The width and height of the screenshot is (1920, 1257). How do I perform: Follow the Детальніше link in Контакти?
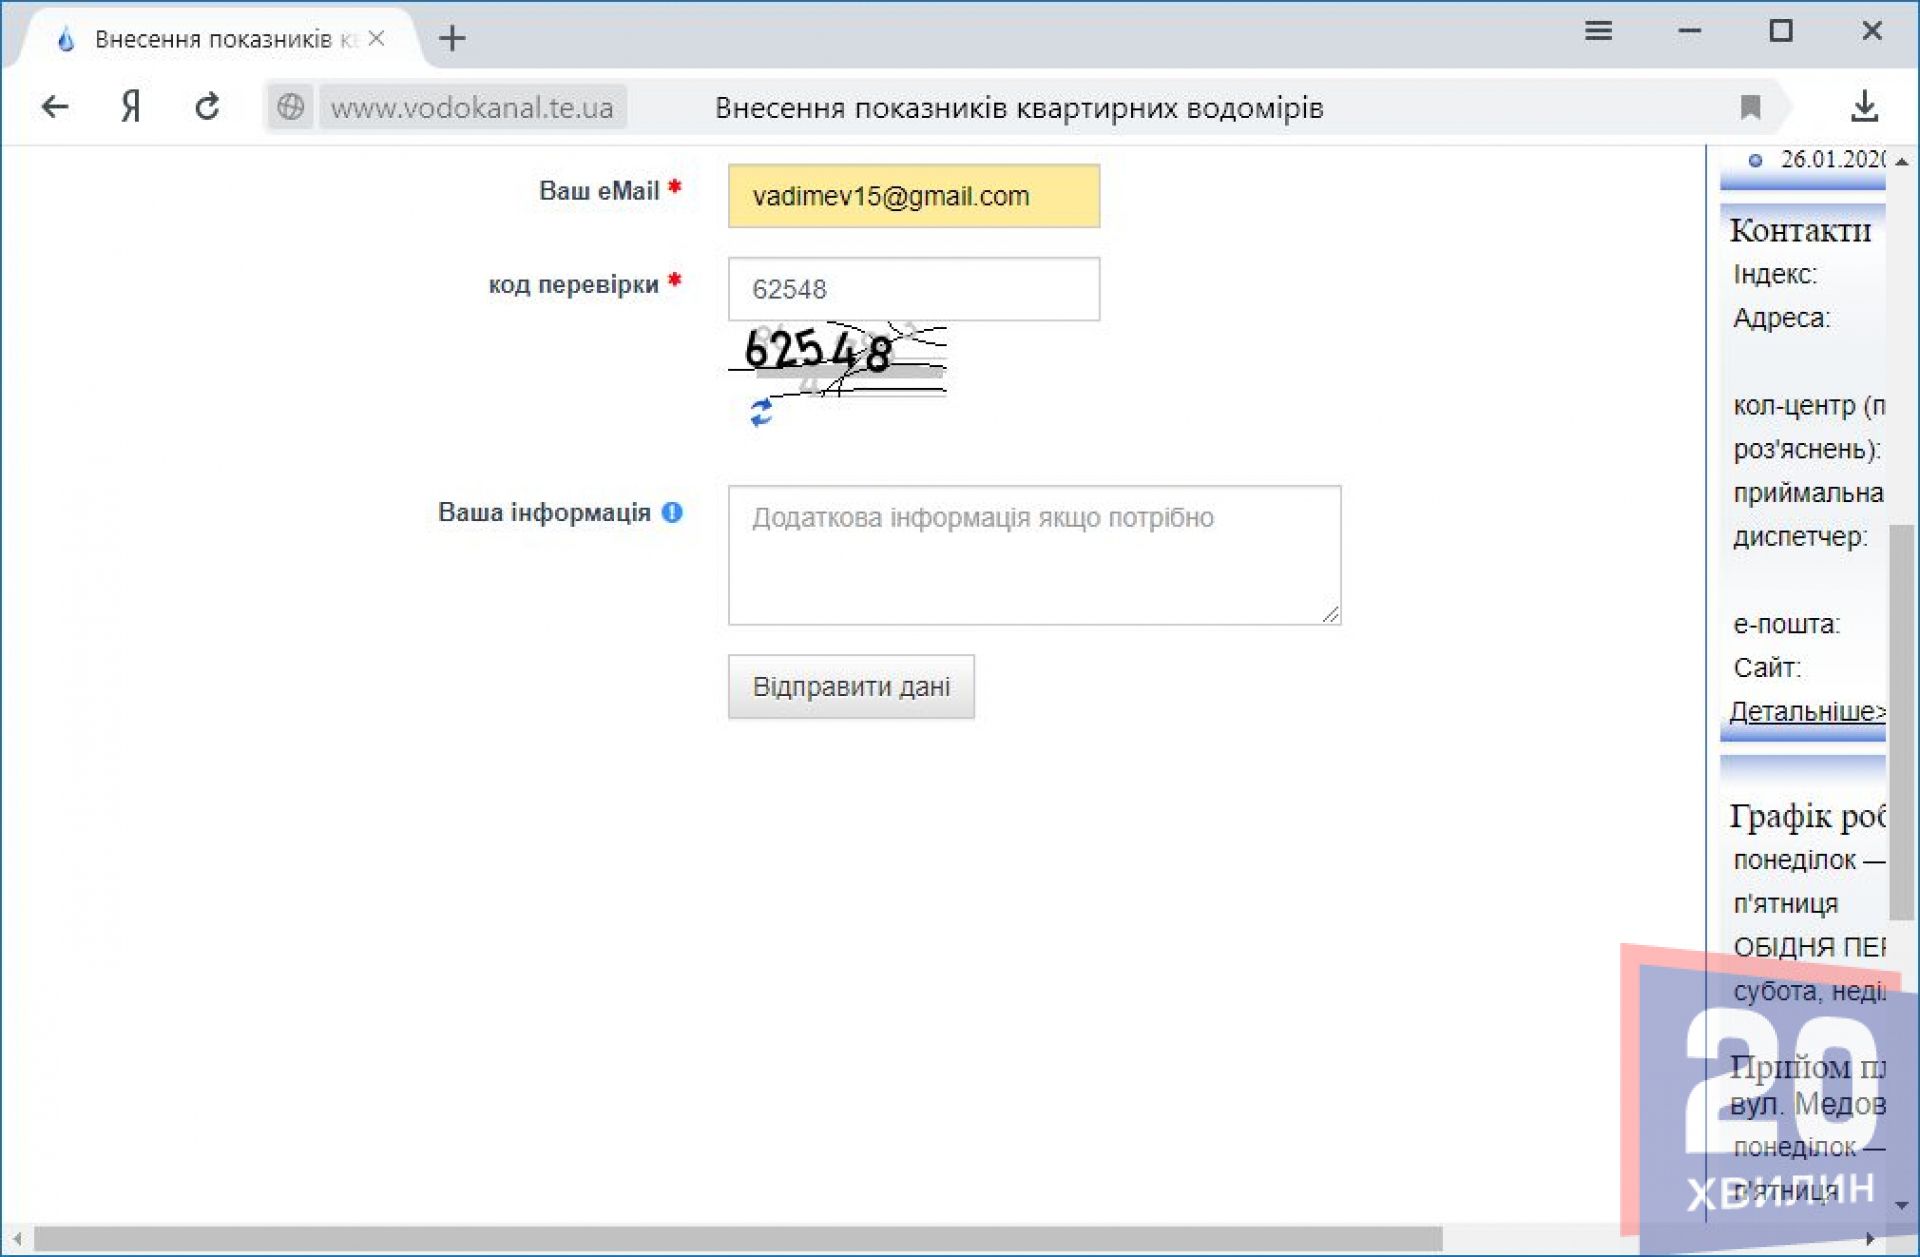(x=1806, y=711)
